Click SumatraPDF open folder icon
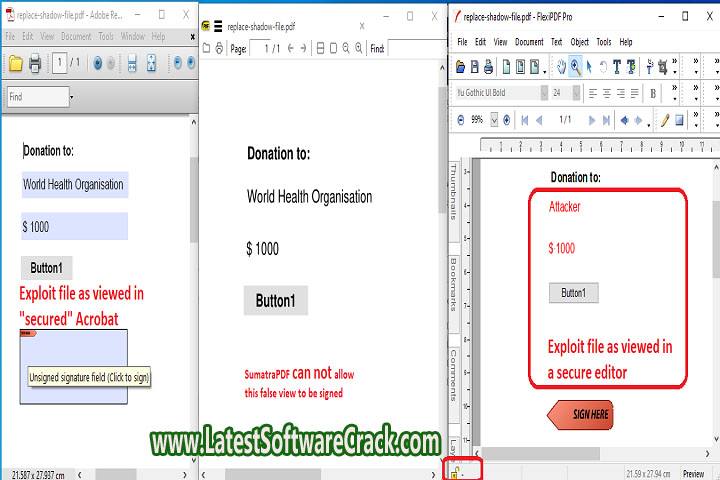The width and height of the screenshot is (720, 480). (207, 48)
